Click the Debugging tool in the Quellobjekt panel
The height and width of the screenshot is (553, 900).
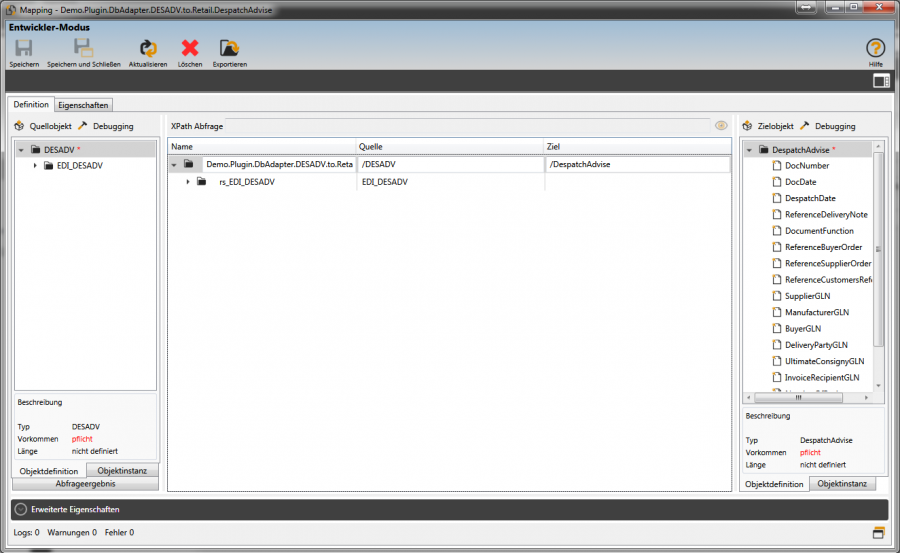click(x=106, y=126)
